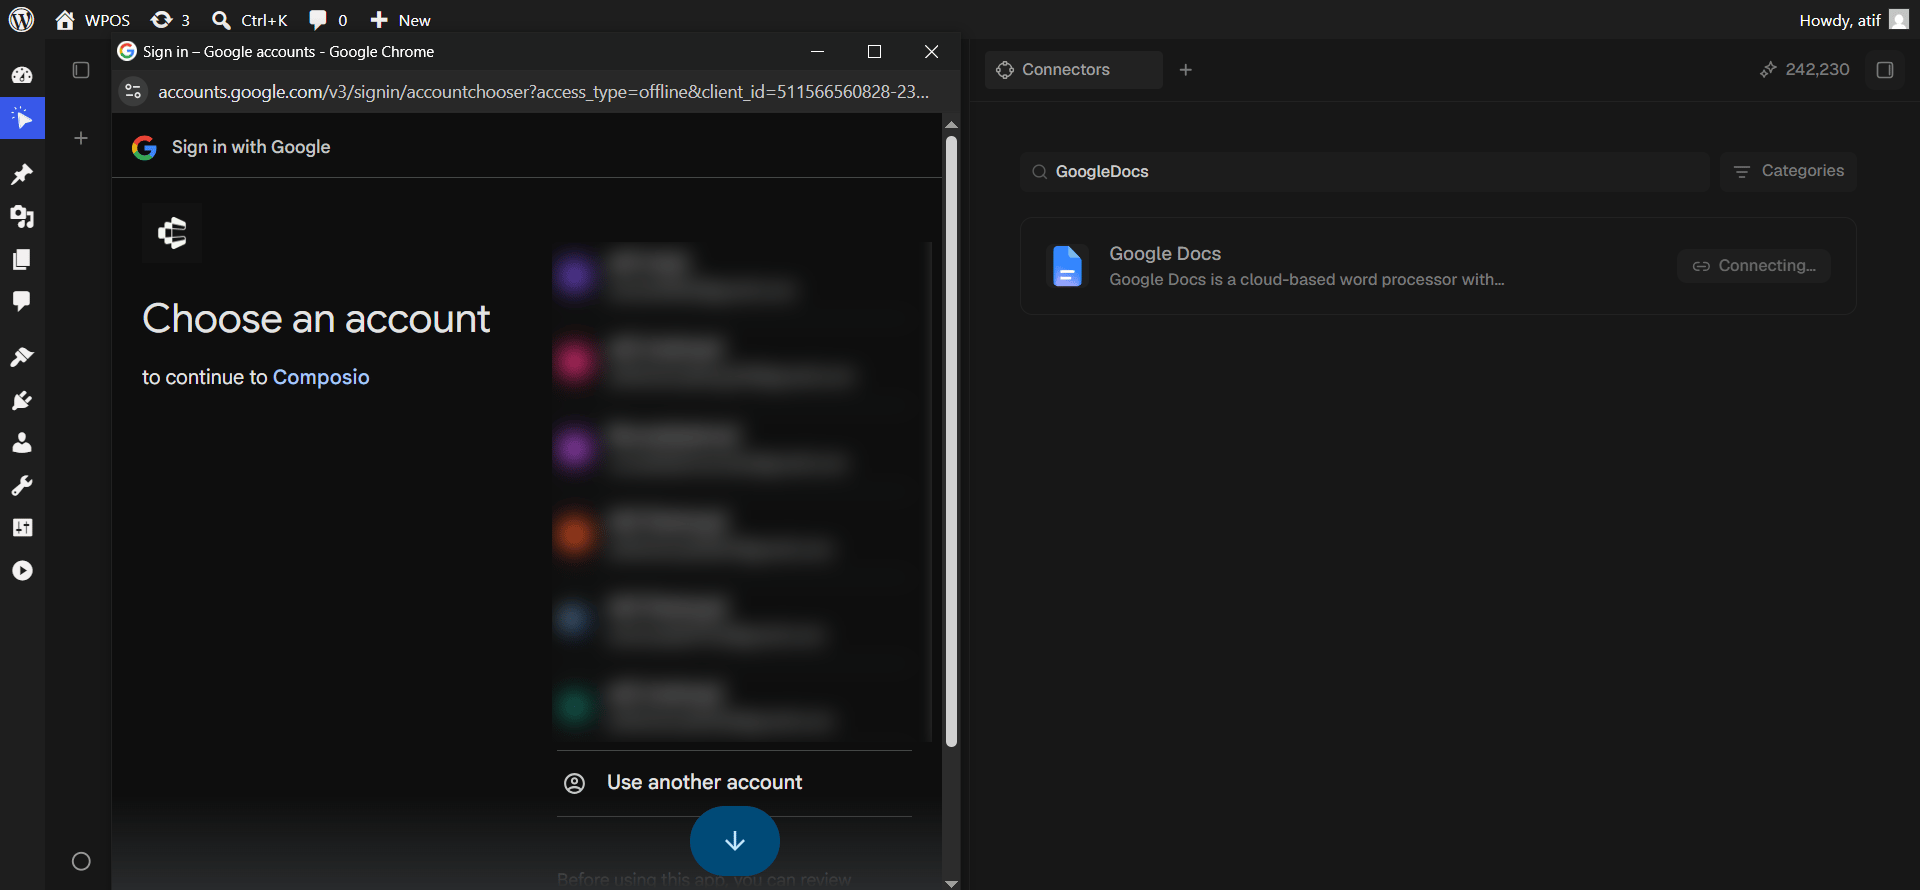Follow the Composio link
The image size is (1920, 890).
321,377
